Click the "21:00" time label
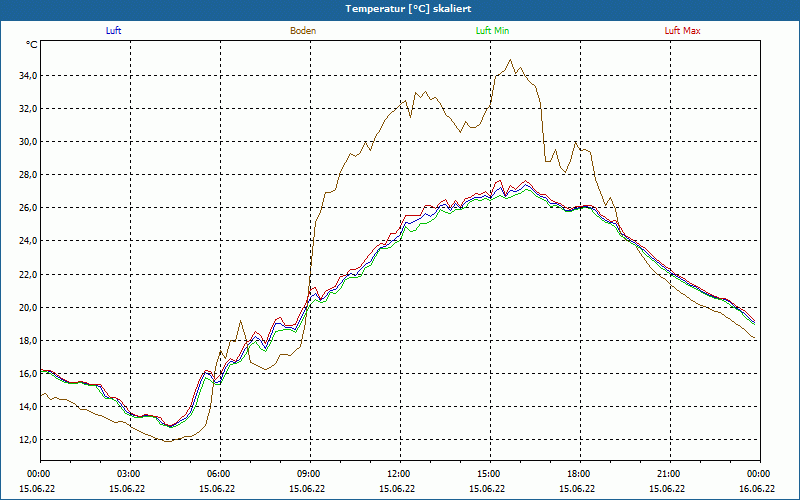The image size is (800, 500). [670, 474]
